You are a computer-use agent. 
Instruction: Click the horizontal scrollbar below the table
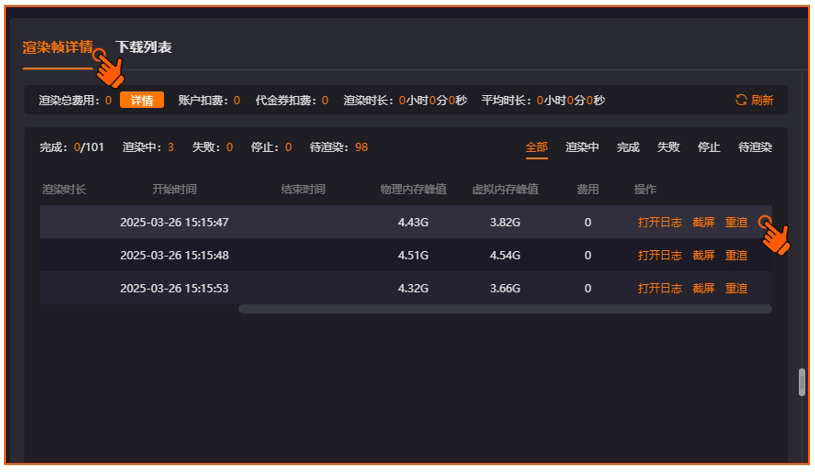click(x=504, y=309)
